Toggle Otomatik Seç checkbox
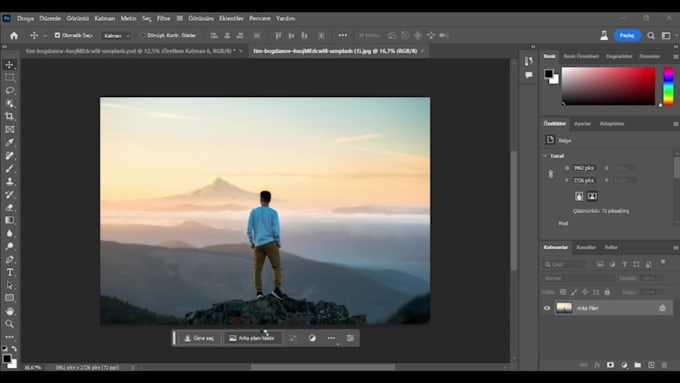The image size is (680, 383). [x=57, y=35]
